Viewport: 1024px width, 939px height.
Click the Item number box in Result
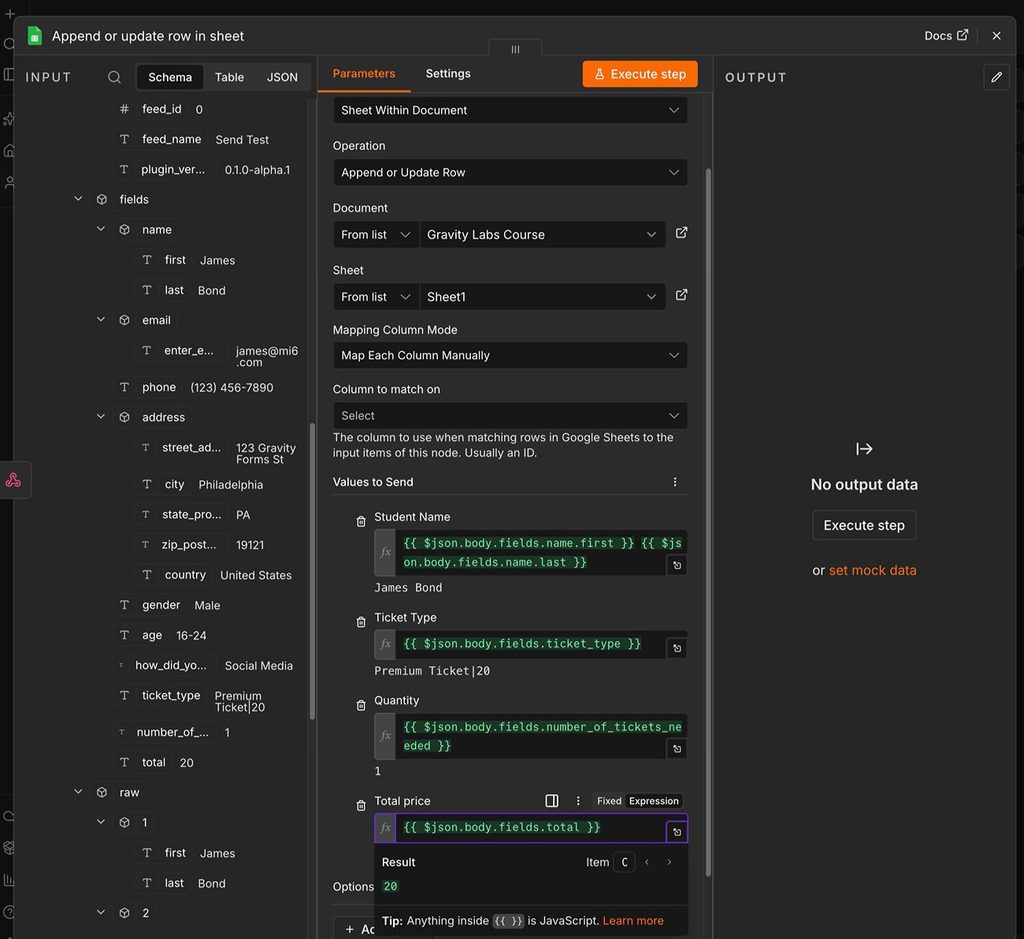(x=624, y=862)
